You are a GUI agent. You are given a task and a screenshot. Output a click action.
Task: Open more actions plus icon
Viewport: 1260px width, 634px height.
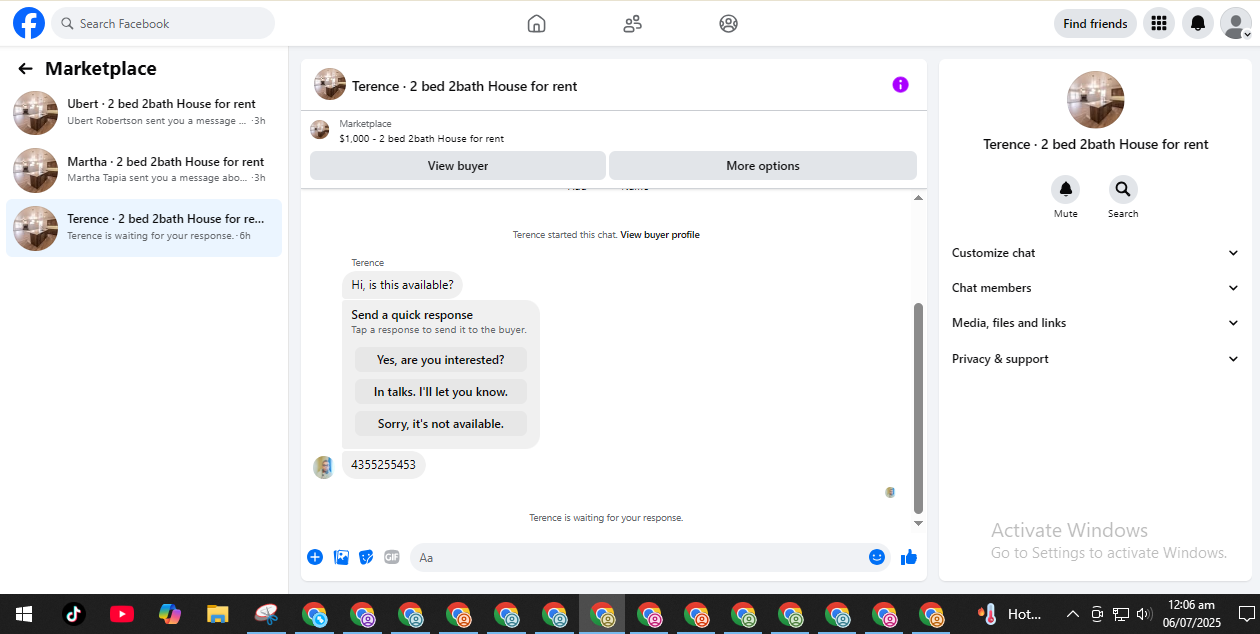pyautogui.click(x=315, y=557)
